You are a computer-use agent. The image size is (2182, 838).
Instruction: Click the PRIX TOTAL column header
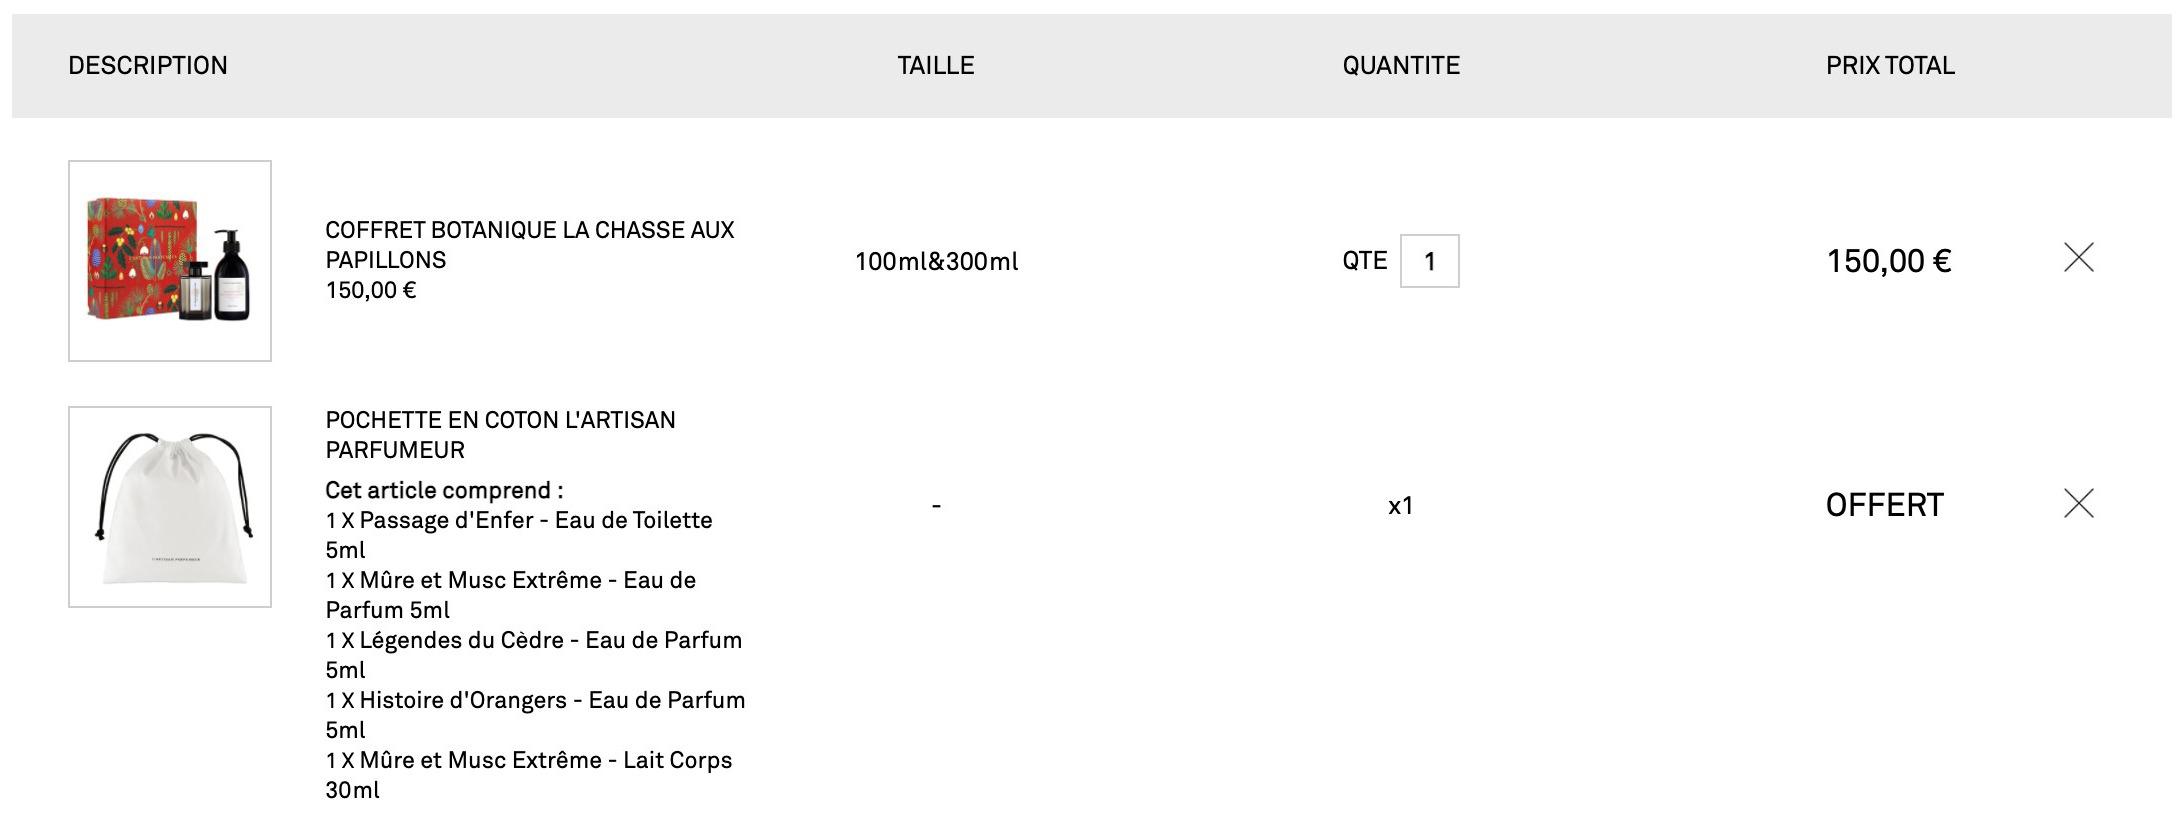[x=1889, y=66]
